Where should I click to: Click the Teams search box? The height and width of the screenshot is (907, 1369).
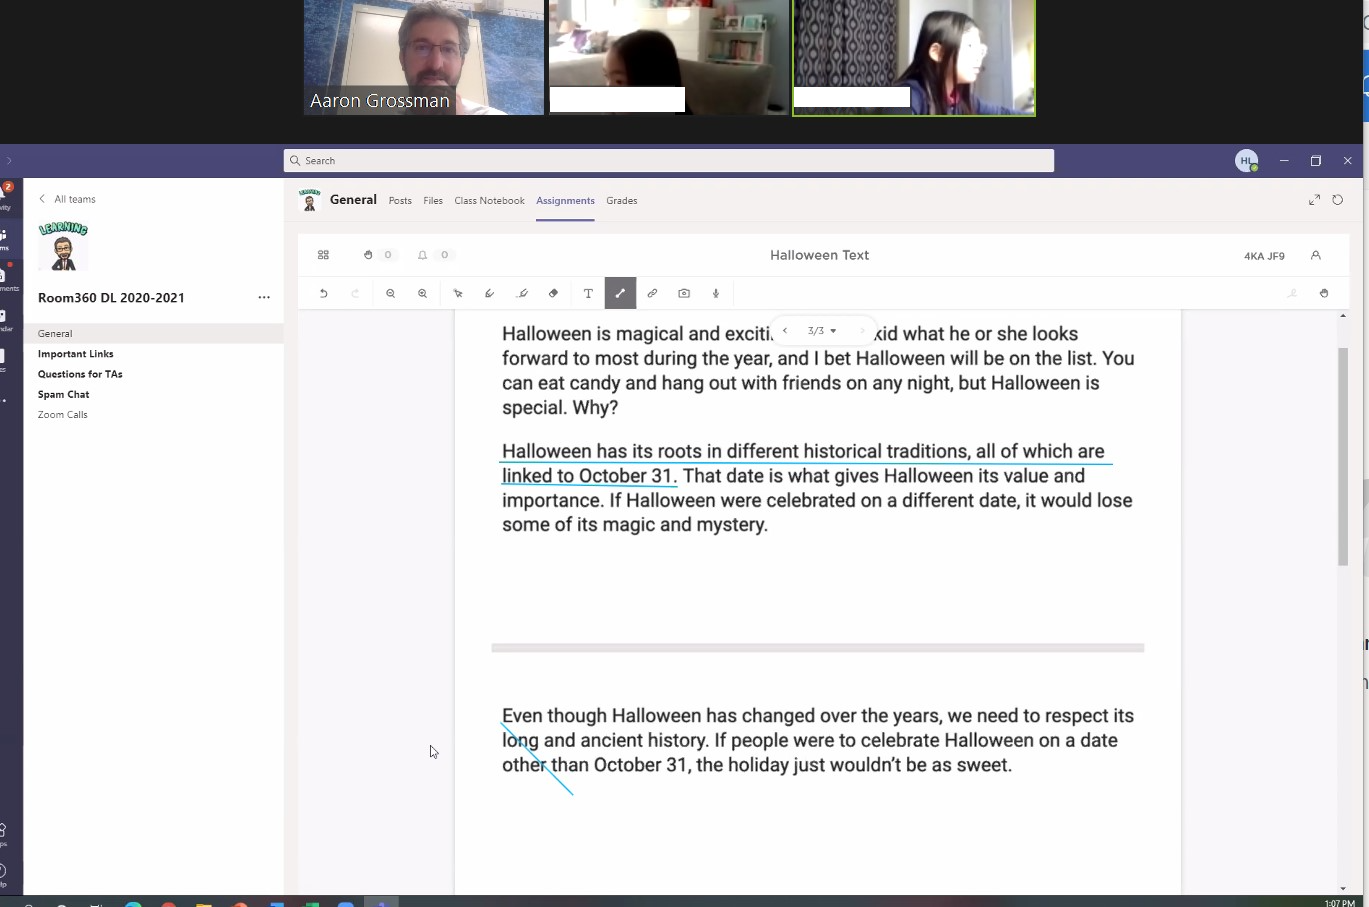668,160
